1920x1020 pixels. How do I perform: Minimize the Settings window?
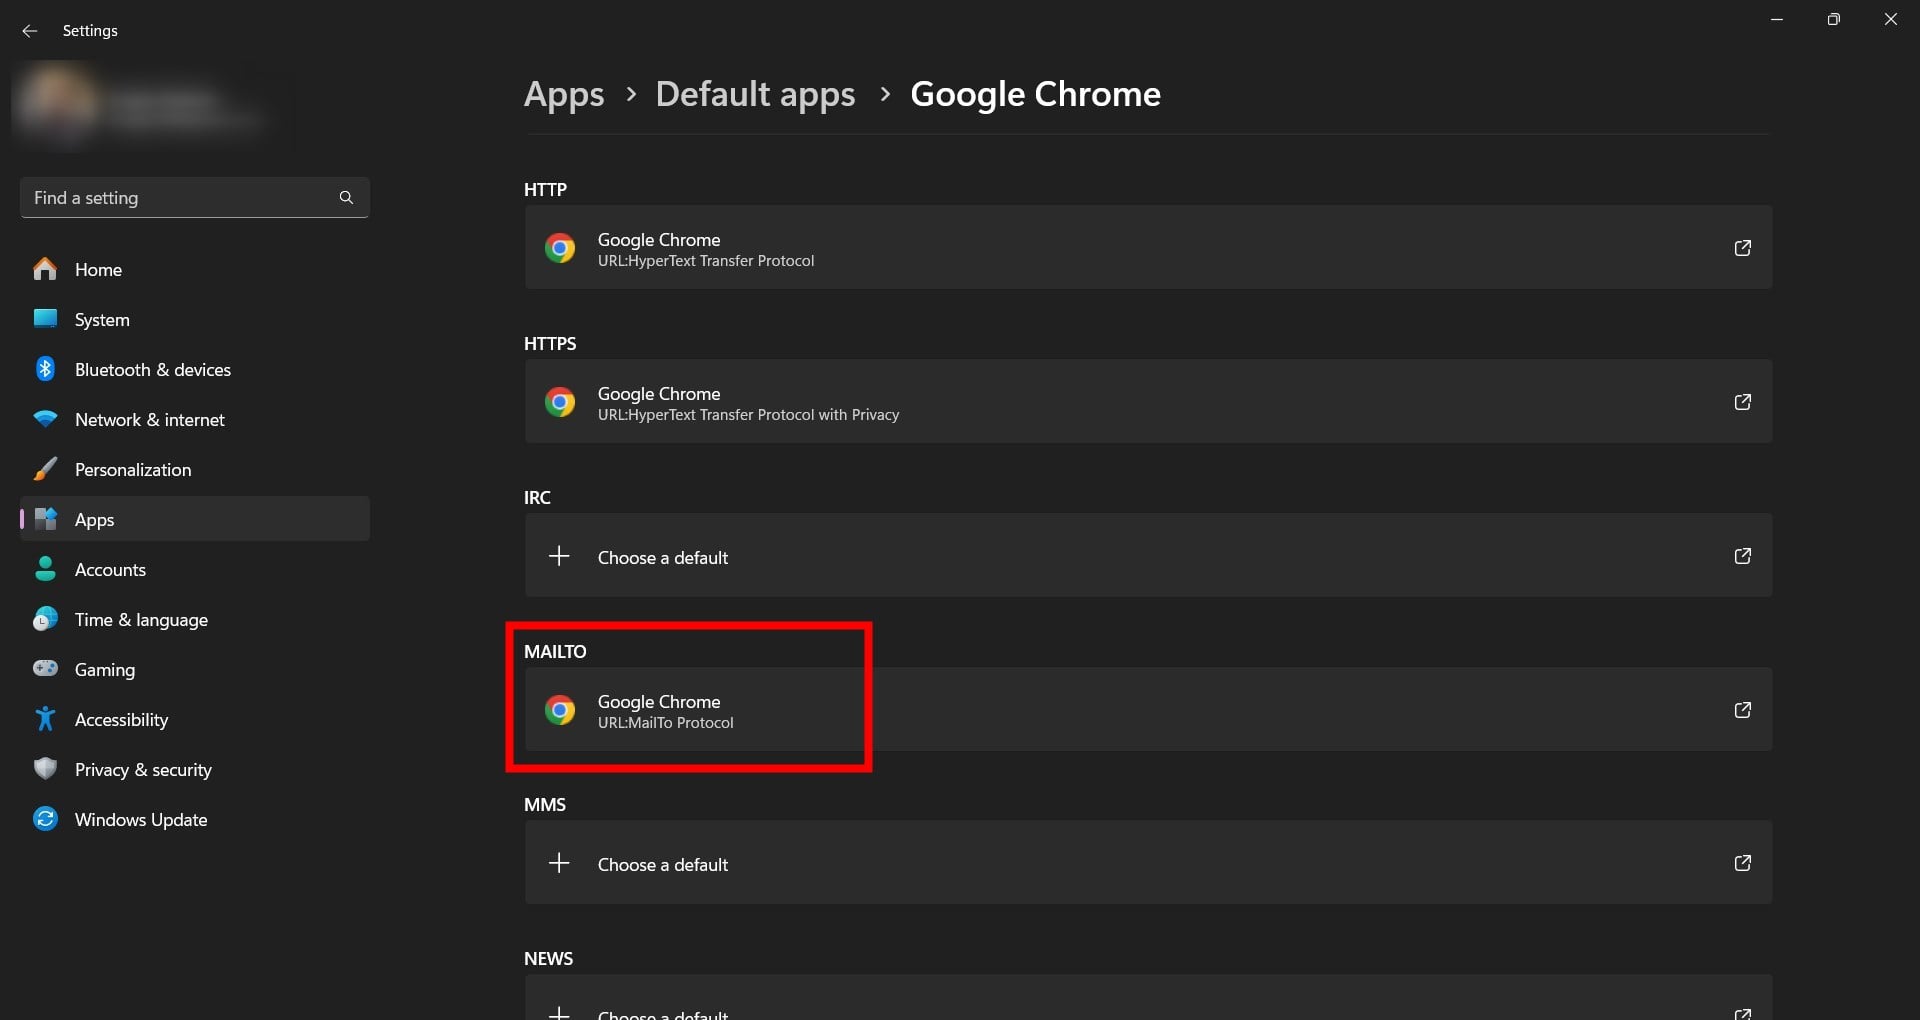click(1777, 19)
